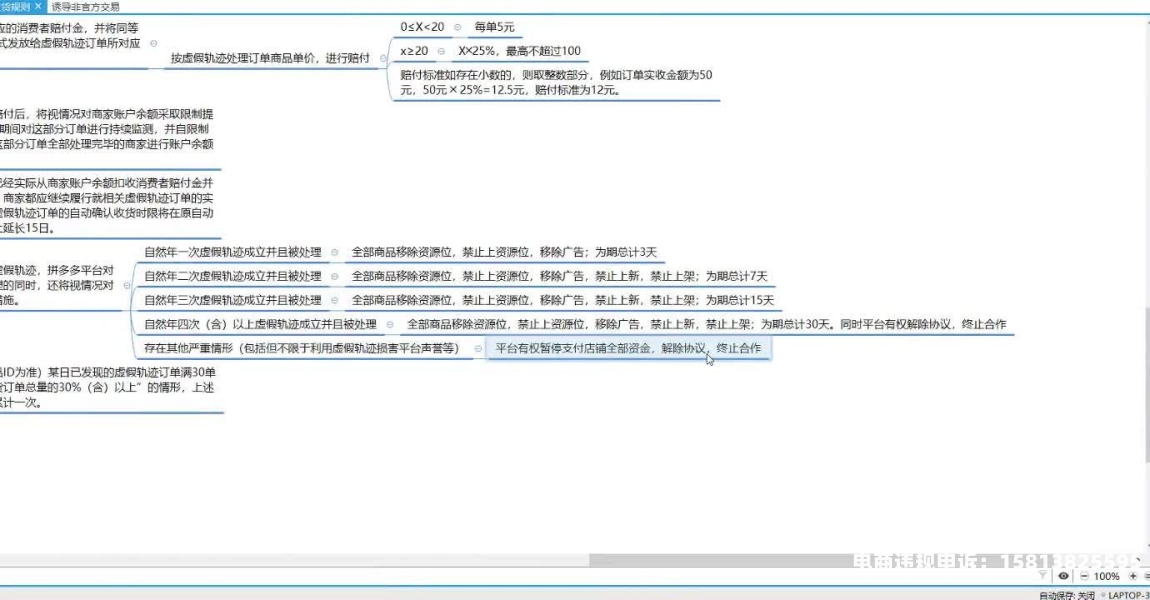Collapse the 自然年二次虚假轨迹成立并且被处理 branch

335,276
